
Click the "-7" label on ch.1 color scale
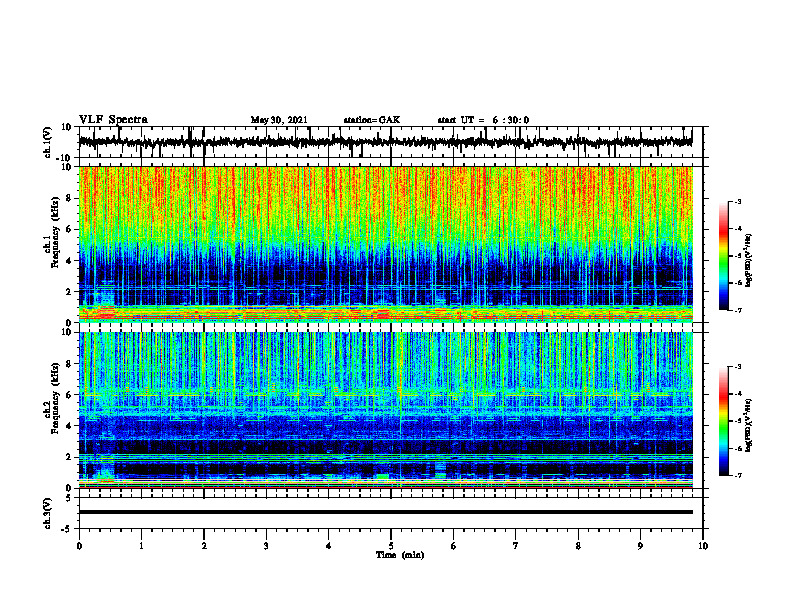pyautogui.click(x=738, y=310)
